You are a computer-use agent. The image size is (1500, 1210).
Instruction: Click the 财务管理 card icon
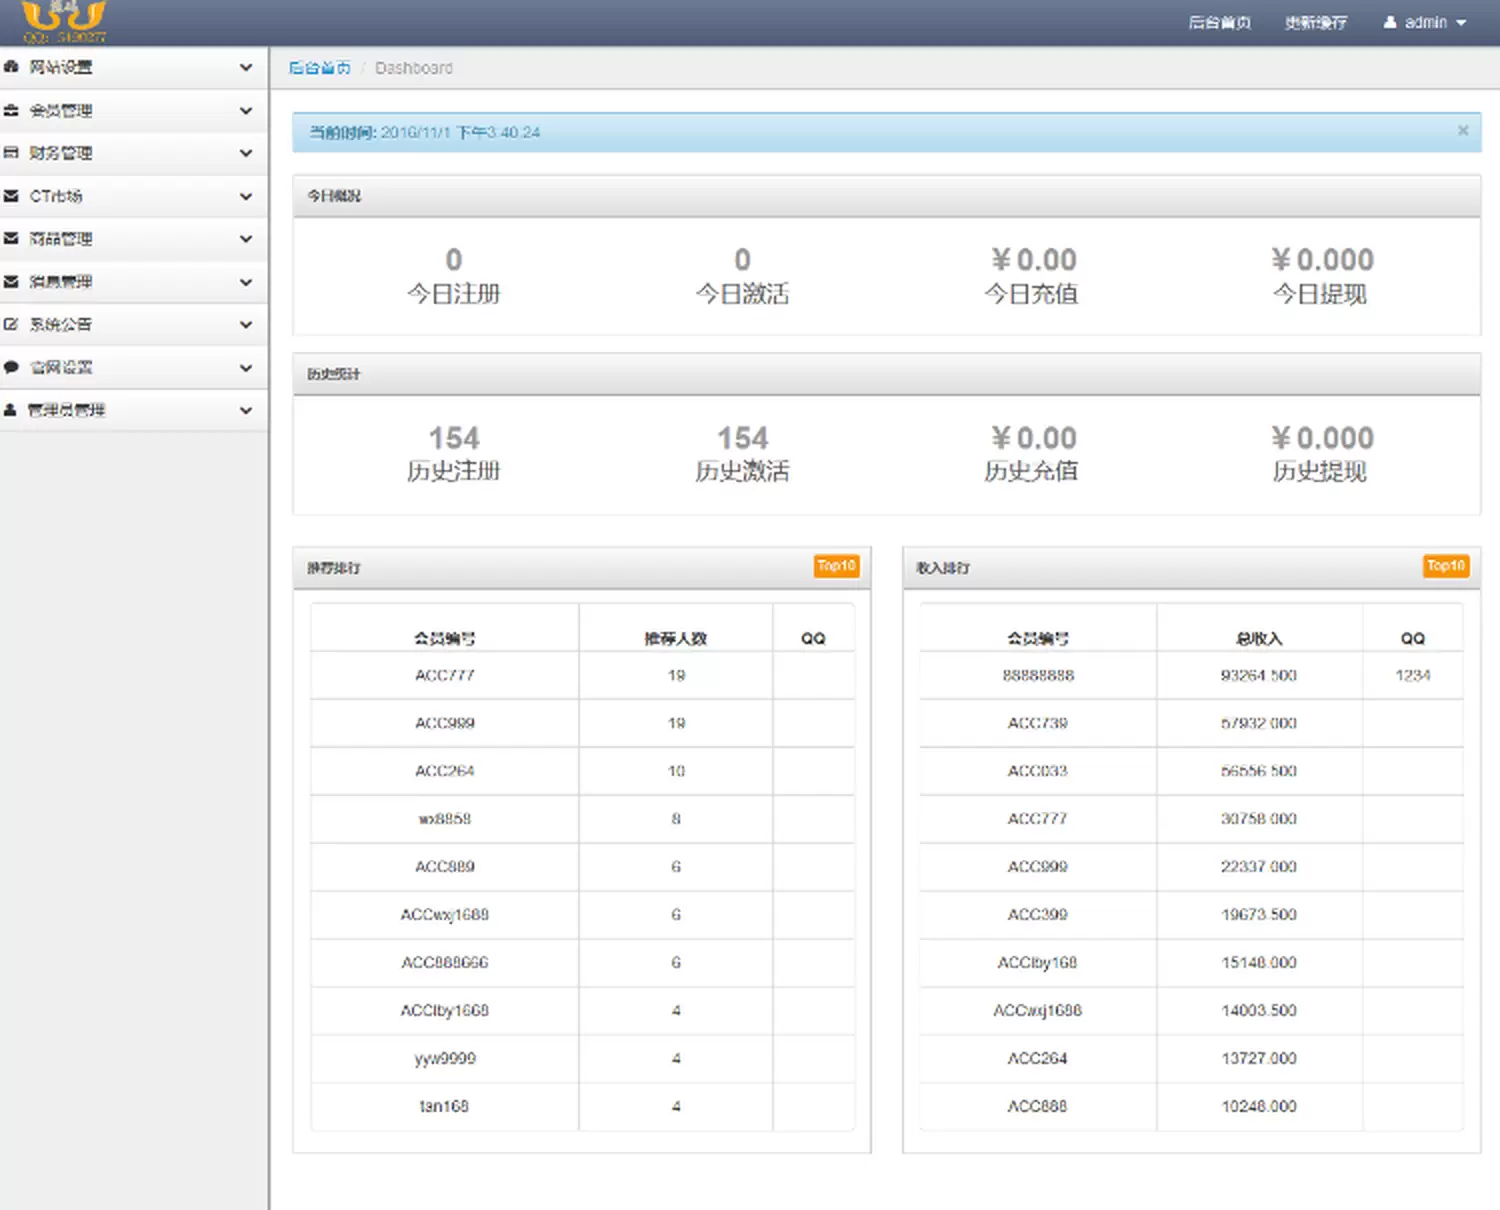click(x=11, y=153)
